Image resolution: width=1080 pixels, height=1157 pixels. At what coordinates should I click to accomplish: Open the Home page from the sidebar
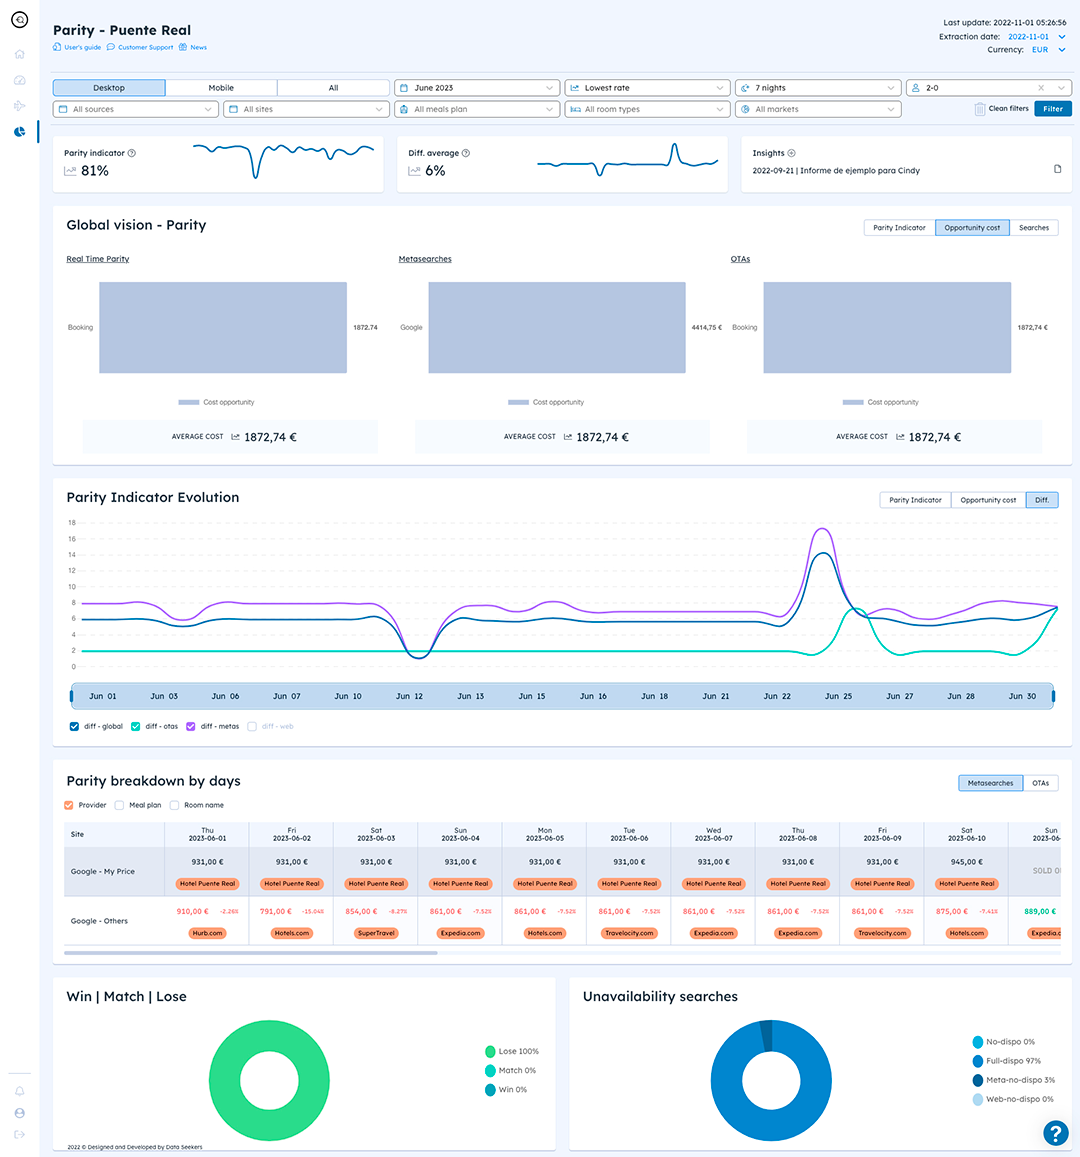[x=20, y=54]
